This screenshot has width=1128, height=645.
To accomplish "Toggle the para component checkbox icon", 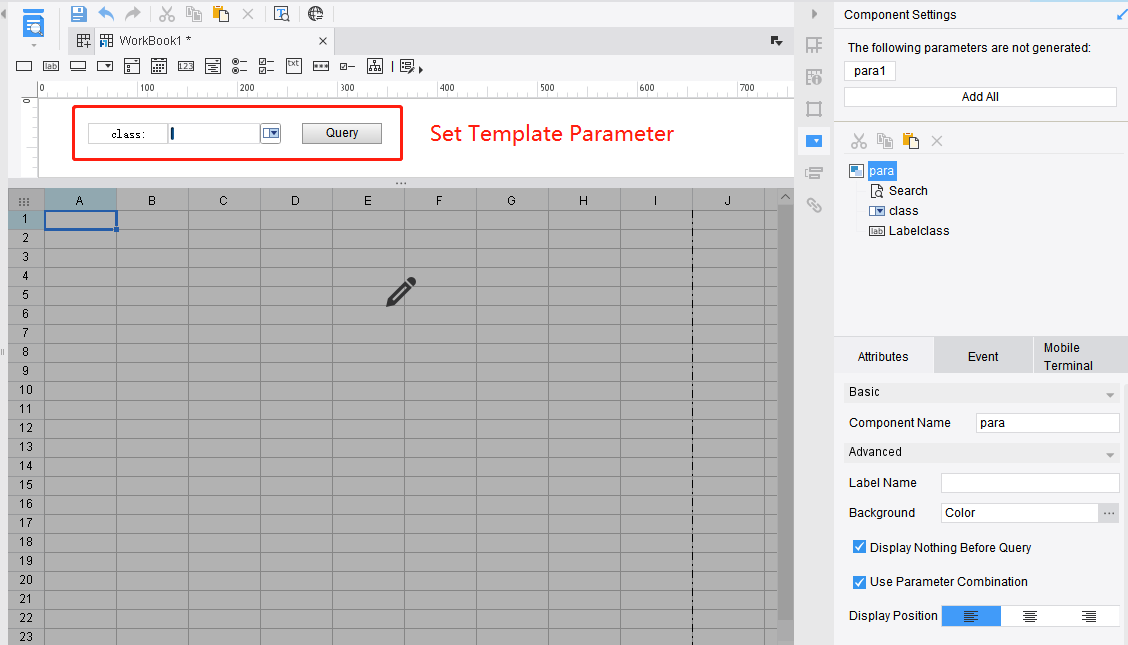I will coord(856,170).
